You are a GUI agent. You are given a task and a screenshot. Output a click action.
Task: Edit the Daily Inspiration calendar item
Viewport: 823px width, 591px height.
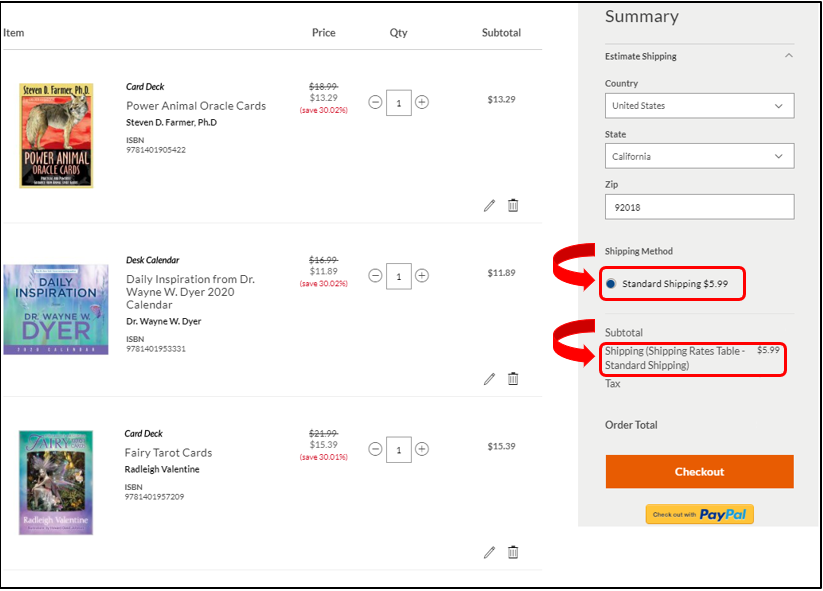[489, 379]
